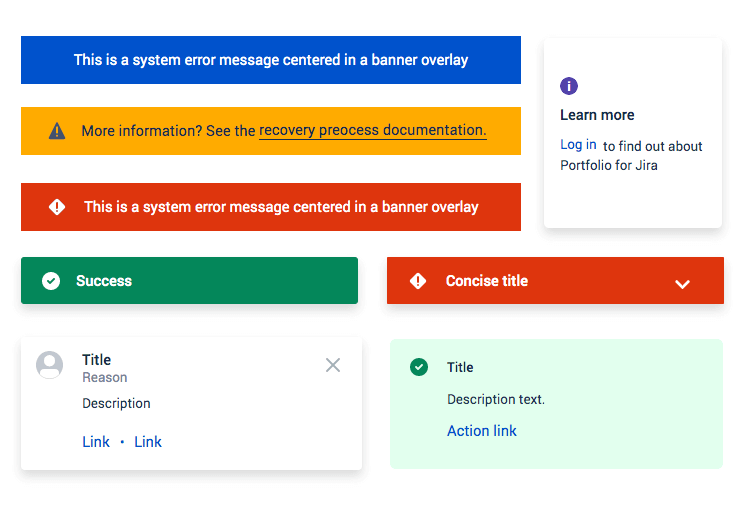Click the Title heading beside the avatar
The width and height of the screenshot is (750, 510).
pos(97,360)
